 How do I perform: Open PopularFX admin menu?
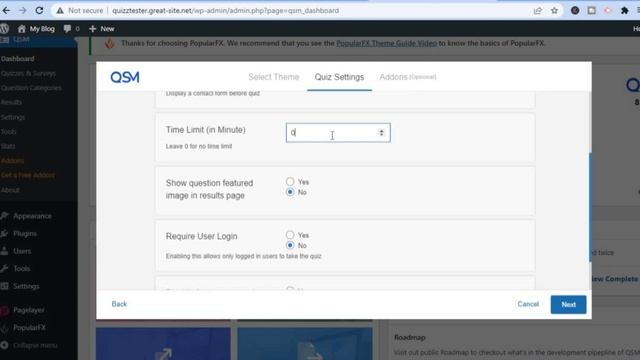(x=29, y=328)
